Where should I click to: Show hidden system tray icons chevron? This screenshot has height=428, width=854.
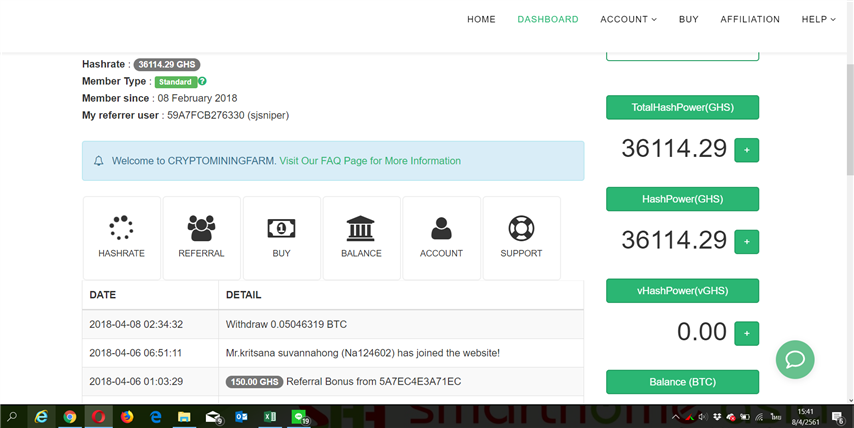tap(675, 417)
